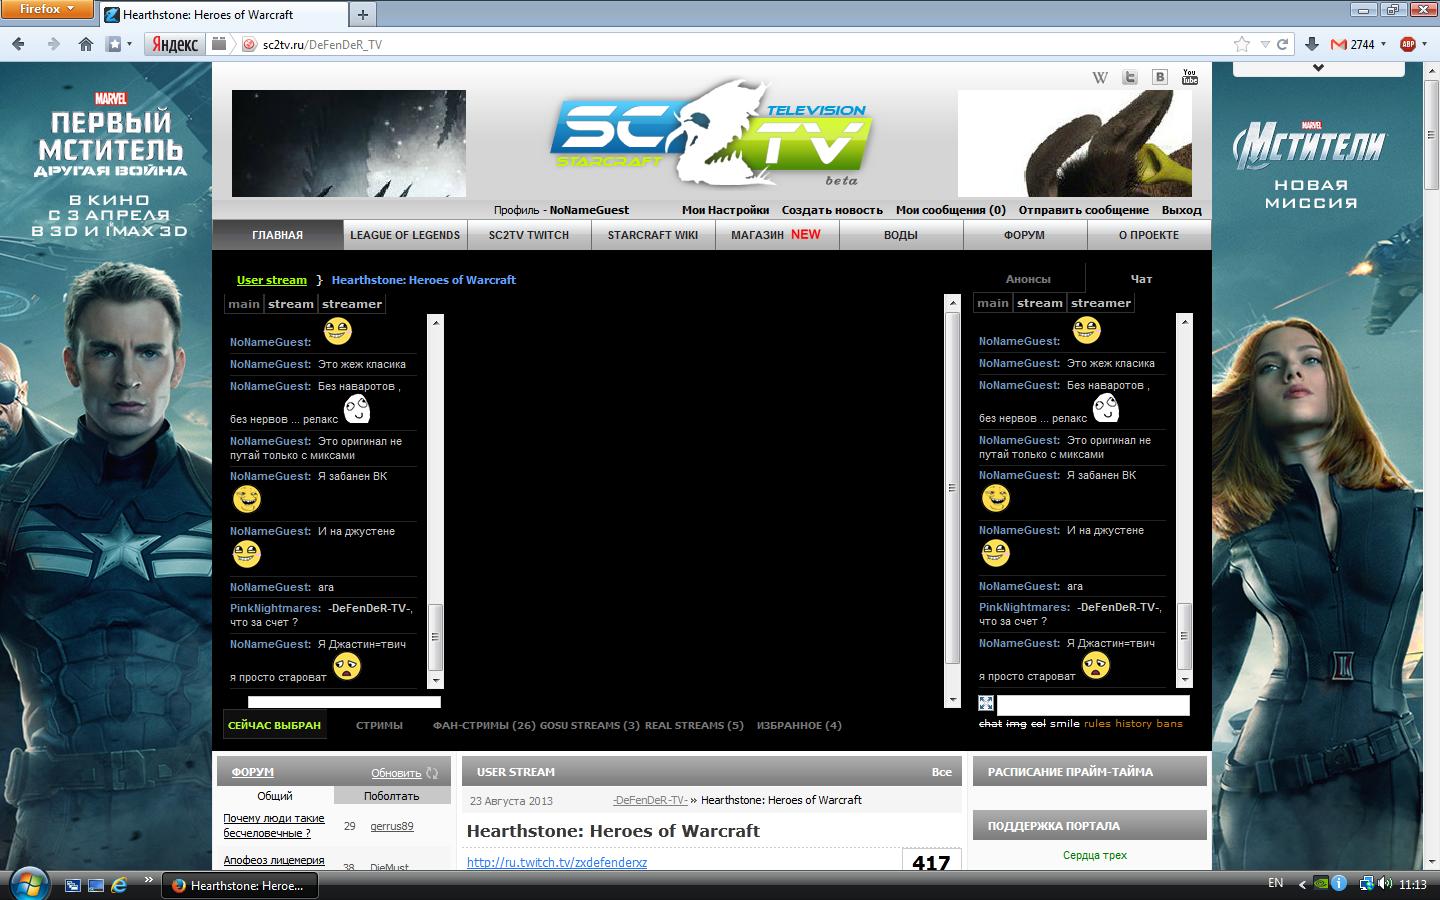Click the browser forward arrow
Image resolution: width=1440 pixels, height=900 pixels.
point(53,44)
